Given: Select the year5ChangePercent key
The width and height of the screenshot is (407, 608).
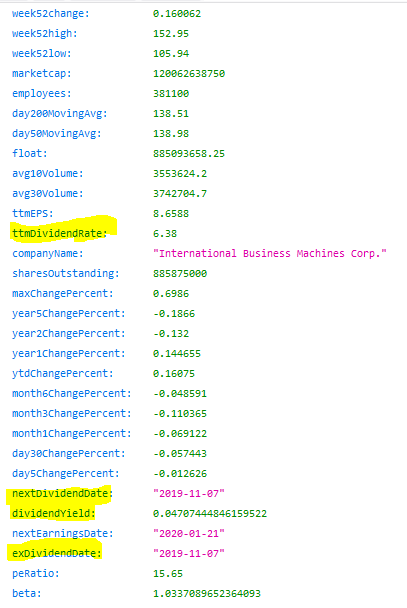Looking at the screenshot, I should coord(69,313).
